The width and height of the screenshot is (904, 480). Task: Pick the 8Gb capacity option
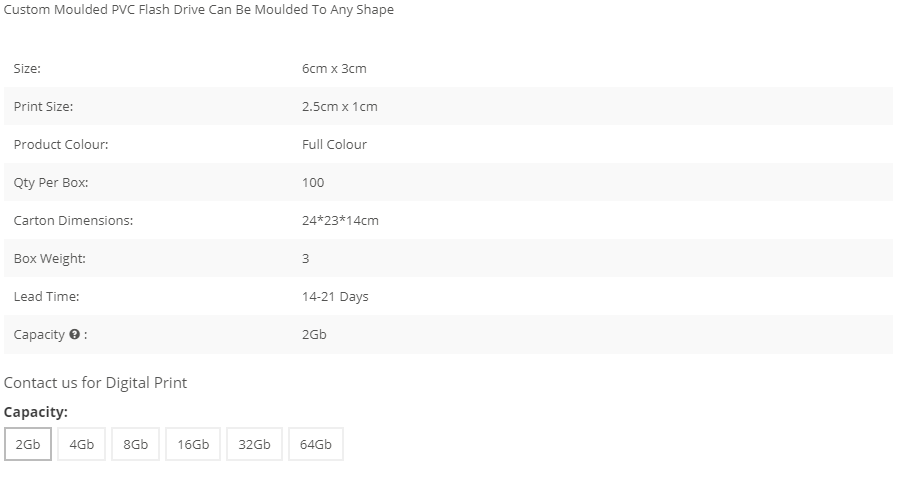[135, 444]
